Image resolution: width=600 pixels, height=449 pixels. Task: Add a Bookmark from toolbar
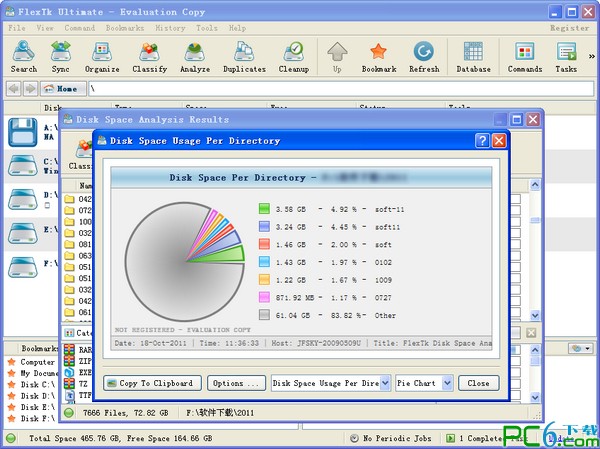[379, 57]
